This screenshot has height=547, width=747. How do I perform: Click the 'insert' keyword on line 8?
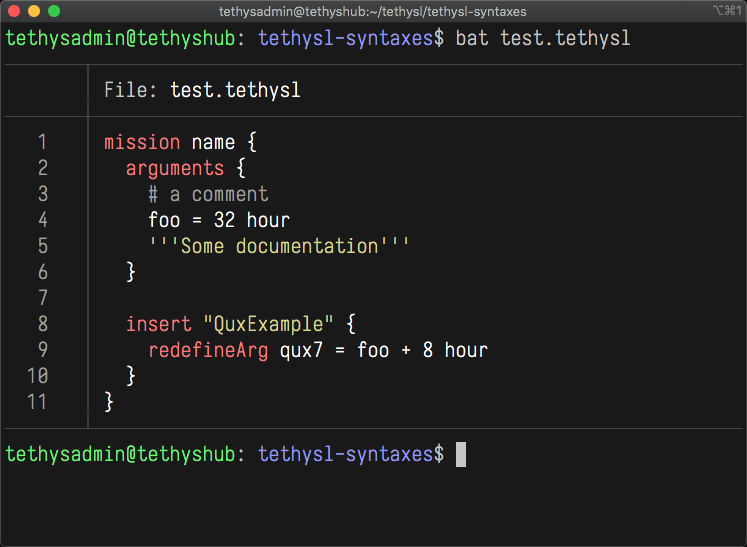click(x=158, y=324)
